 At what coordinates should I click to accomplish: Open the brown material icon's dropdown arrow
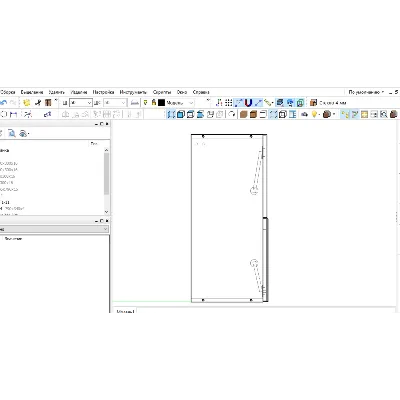[x=334, y=115]
